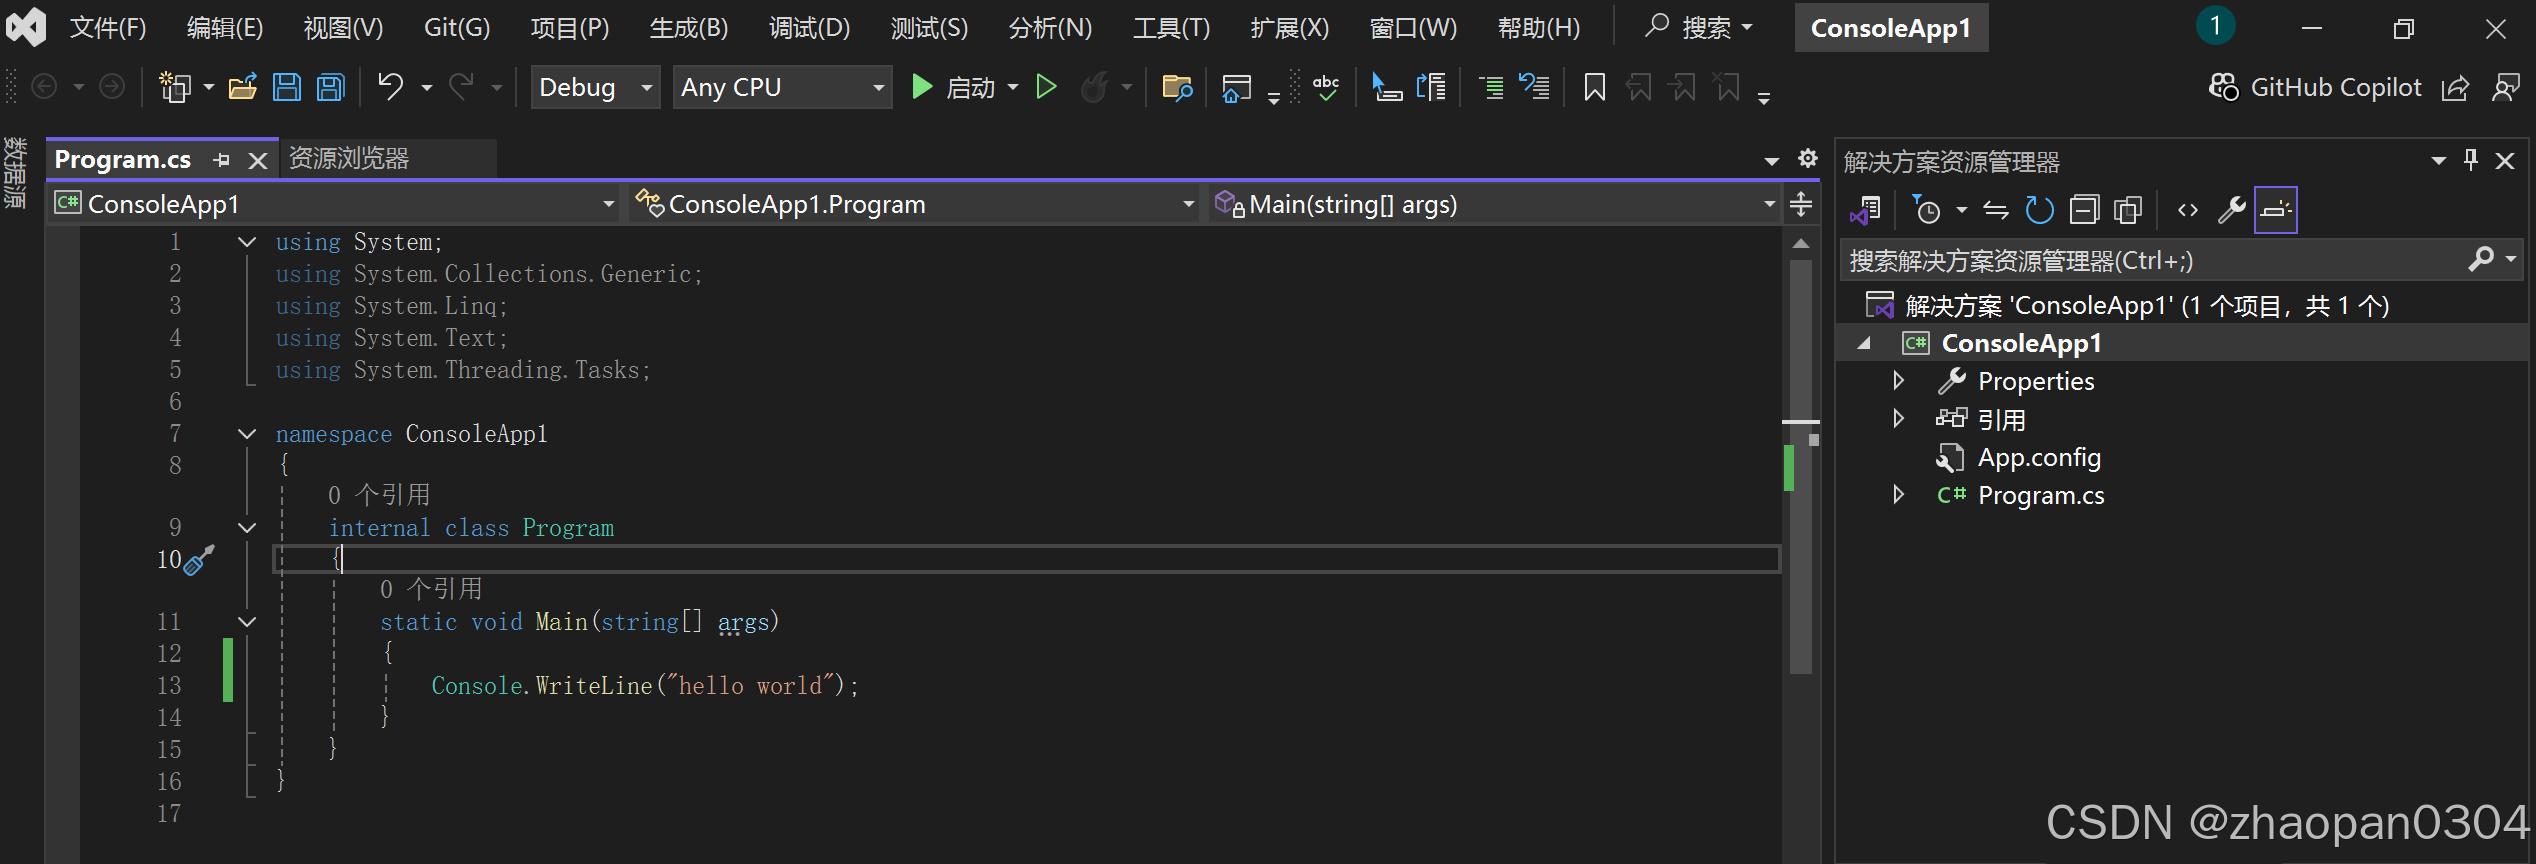Screen dimensions: 2536x864
Task: Click the Save All icon
Action: tap(331, 87)
